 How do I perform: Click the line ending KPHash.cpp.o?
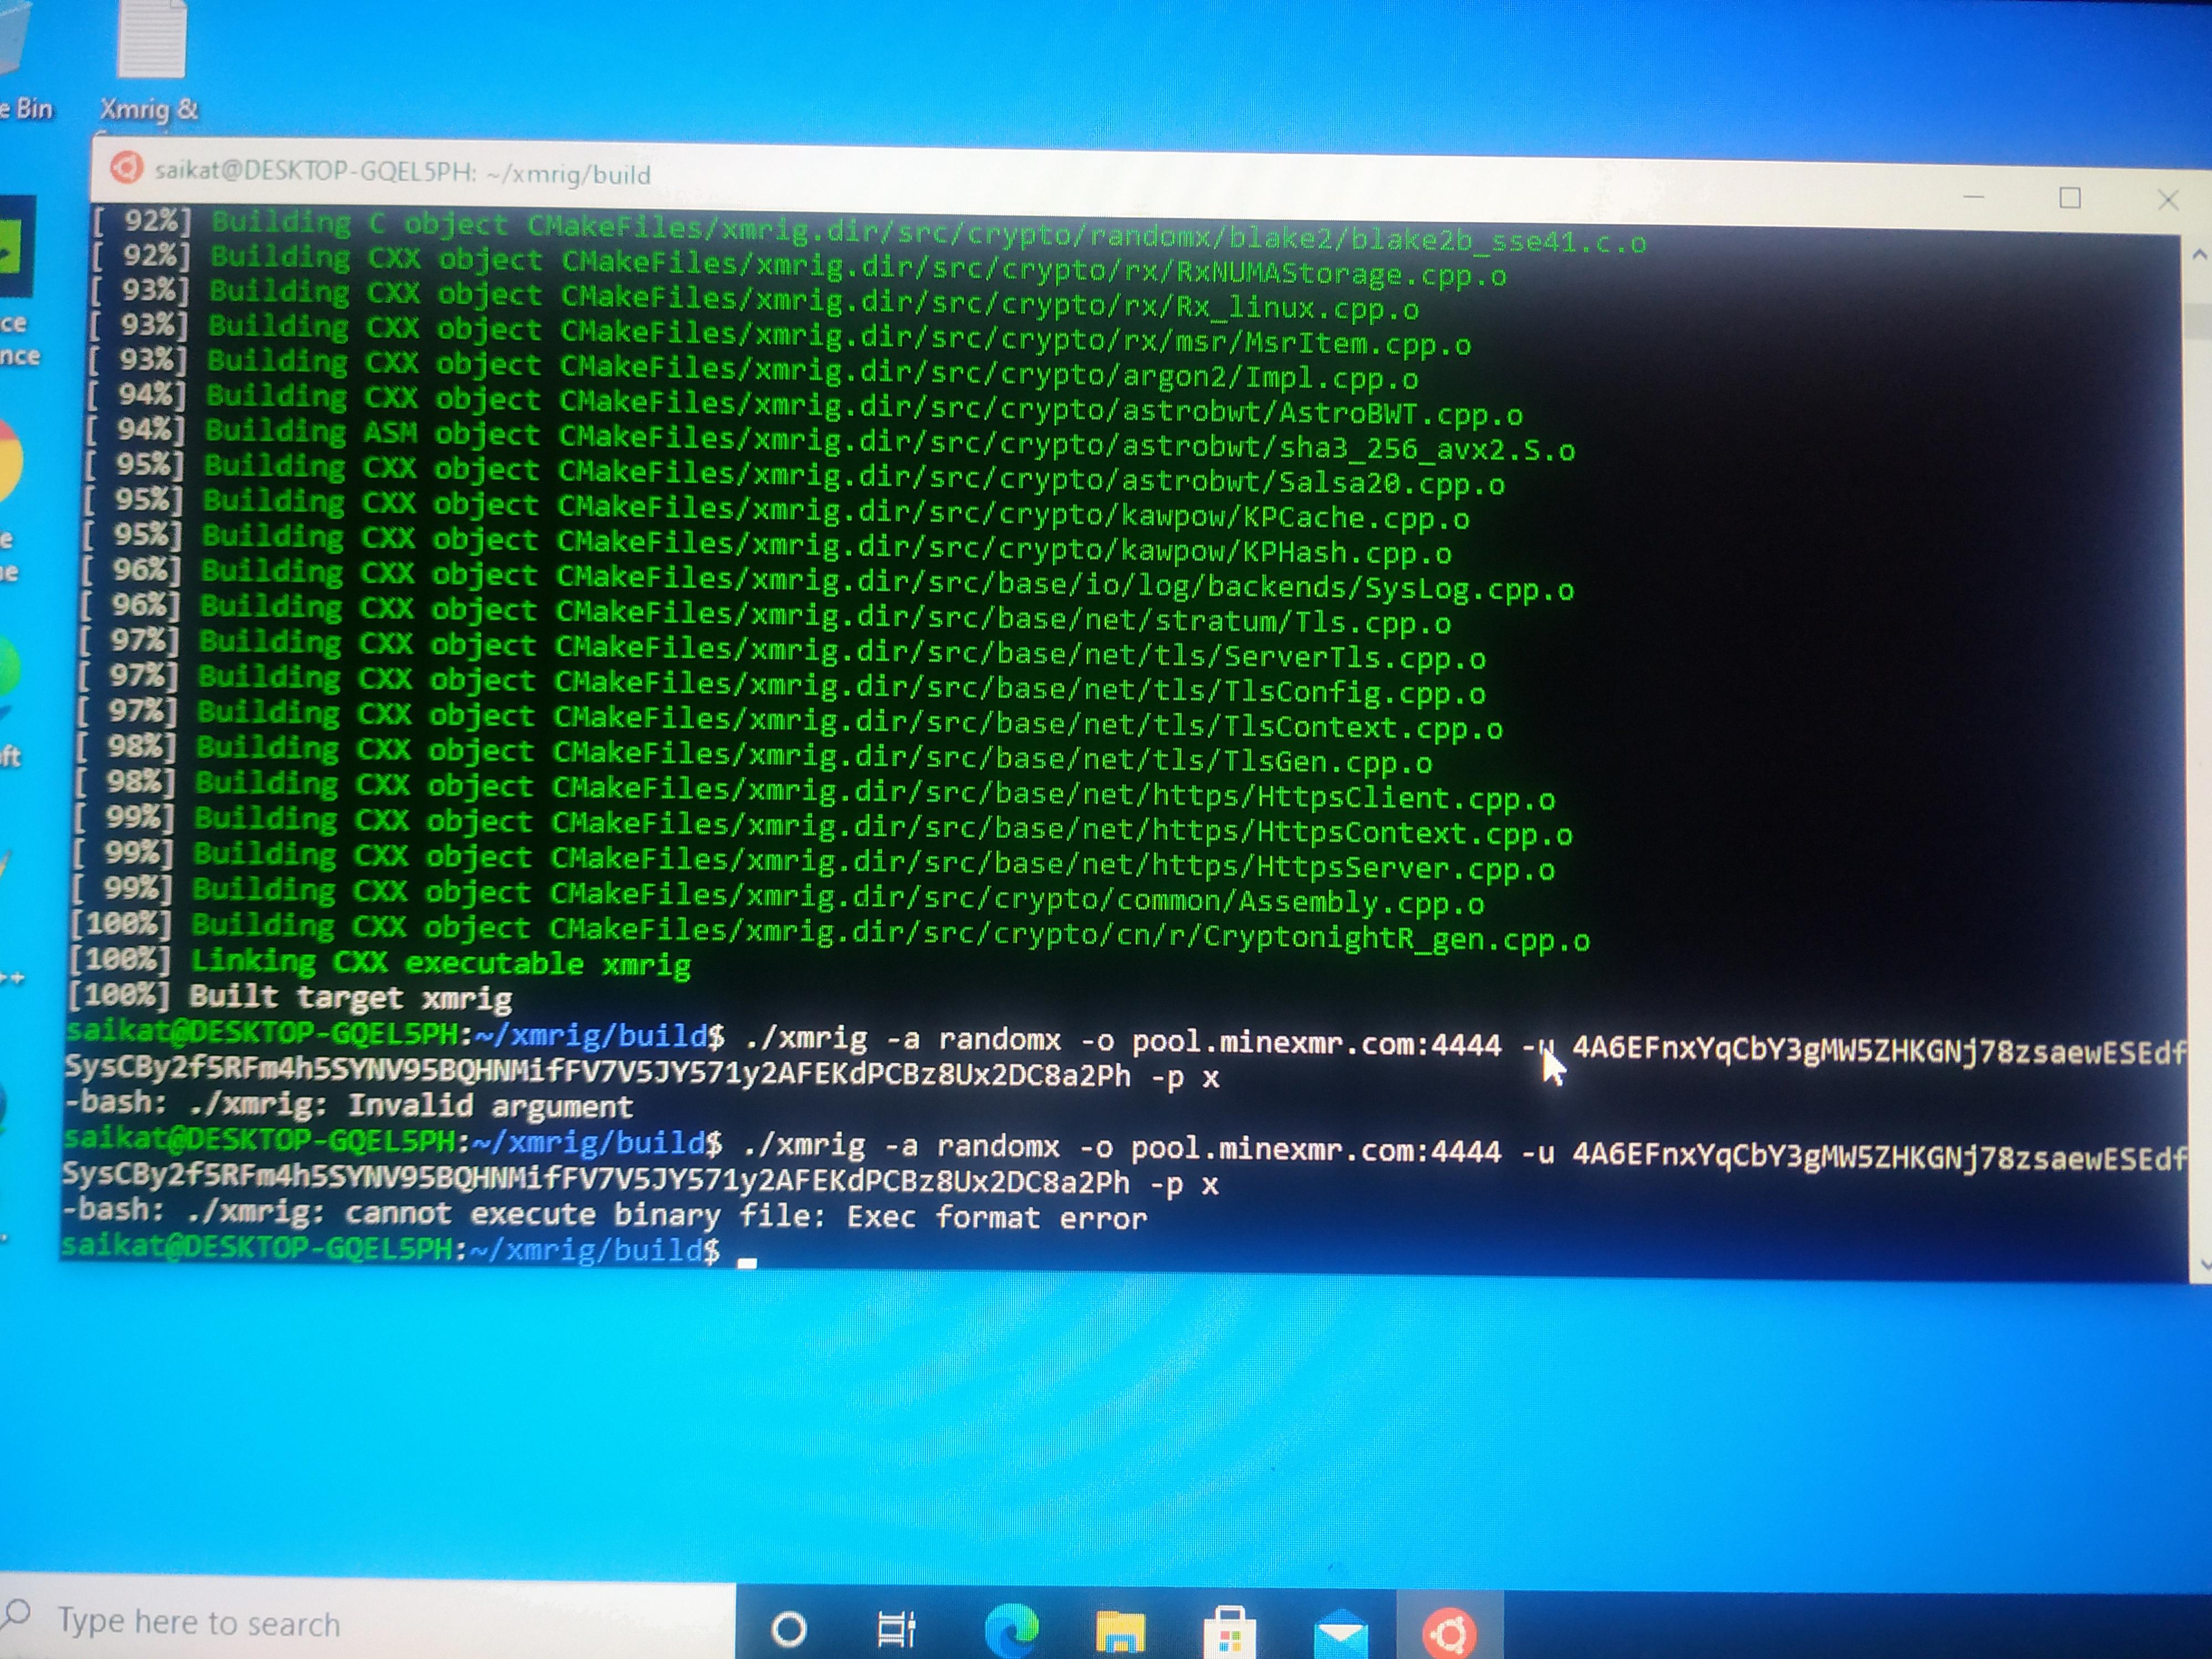point(768,545)
